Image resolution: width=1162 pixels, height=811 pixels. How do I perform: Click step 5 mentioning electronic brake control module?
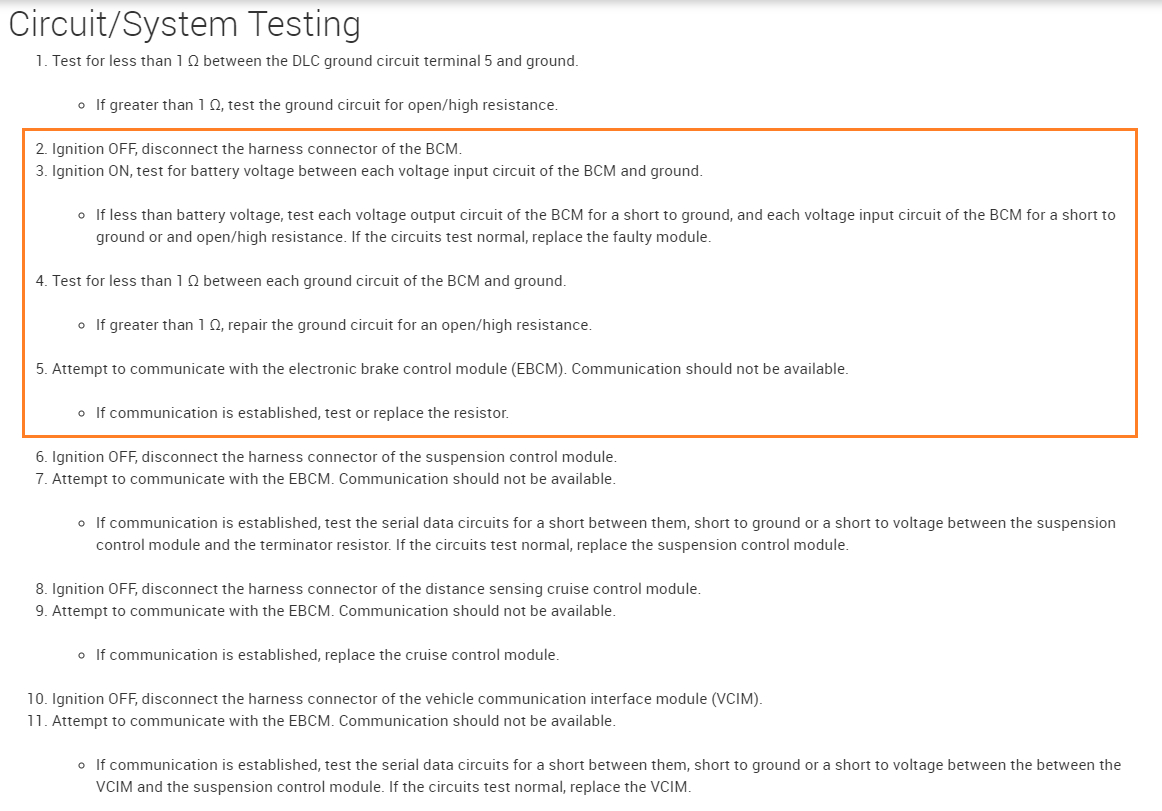coord(449,369)
